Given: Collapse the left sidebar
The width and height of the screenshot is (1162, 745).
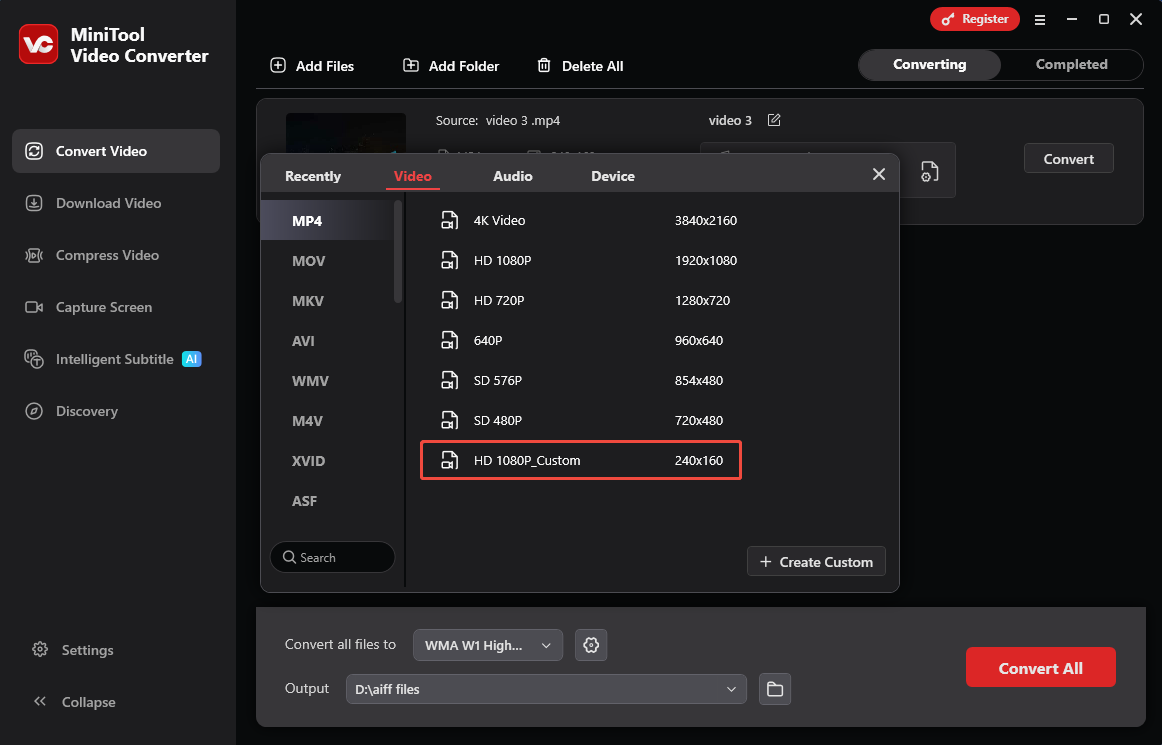Looking at the screenshot, I should (x=75, y=702).
